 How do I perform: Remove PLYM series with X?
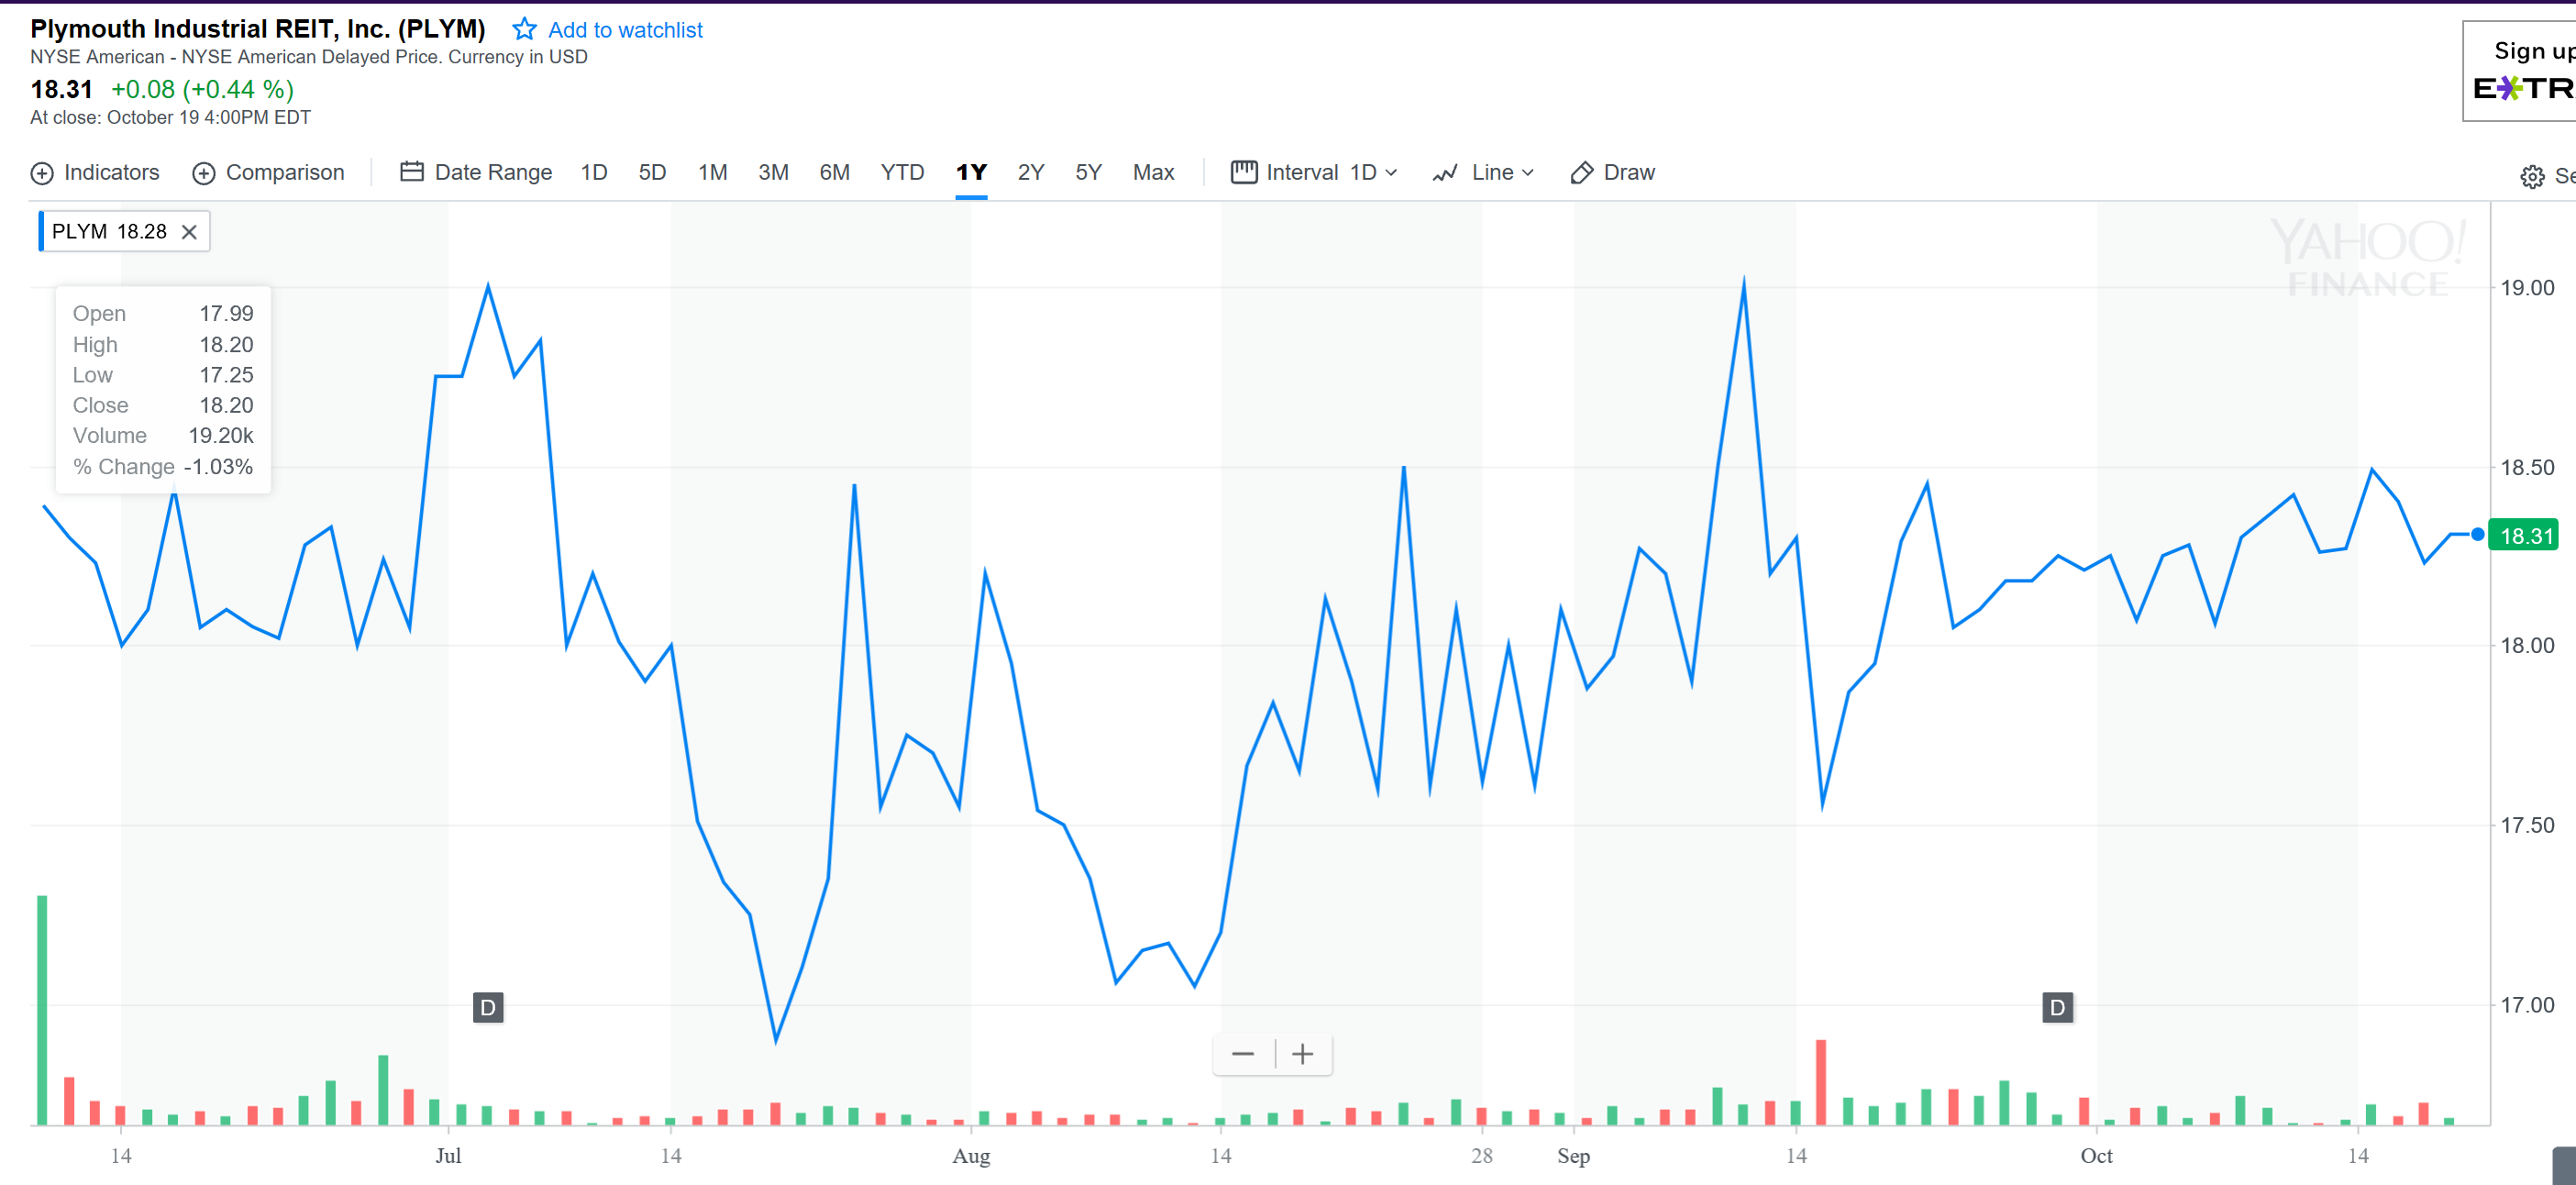pos(189,232)
